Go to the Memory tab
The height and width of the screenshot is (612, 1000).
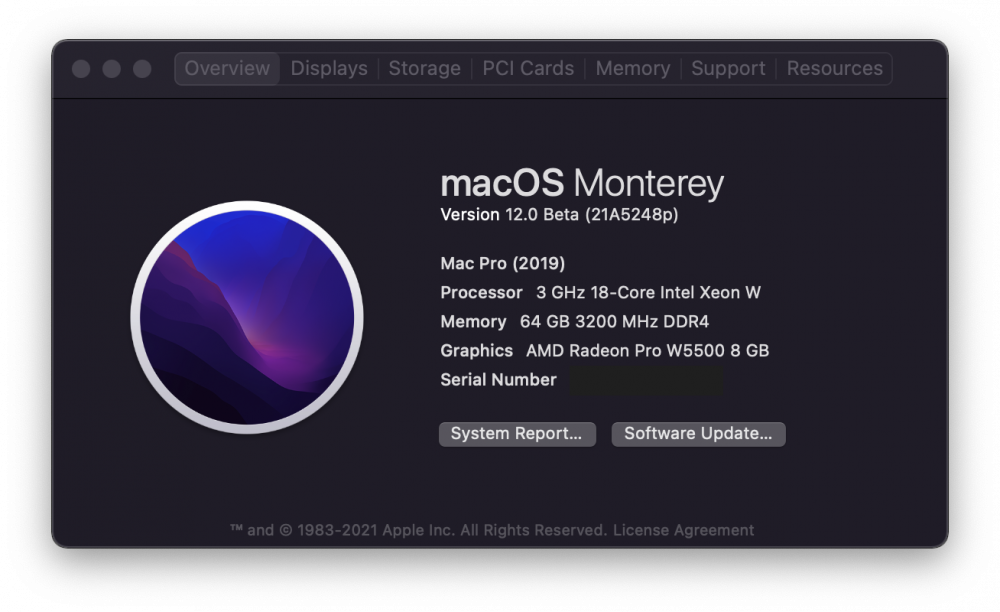(633, 68)
